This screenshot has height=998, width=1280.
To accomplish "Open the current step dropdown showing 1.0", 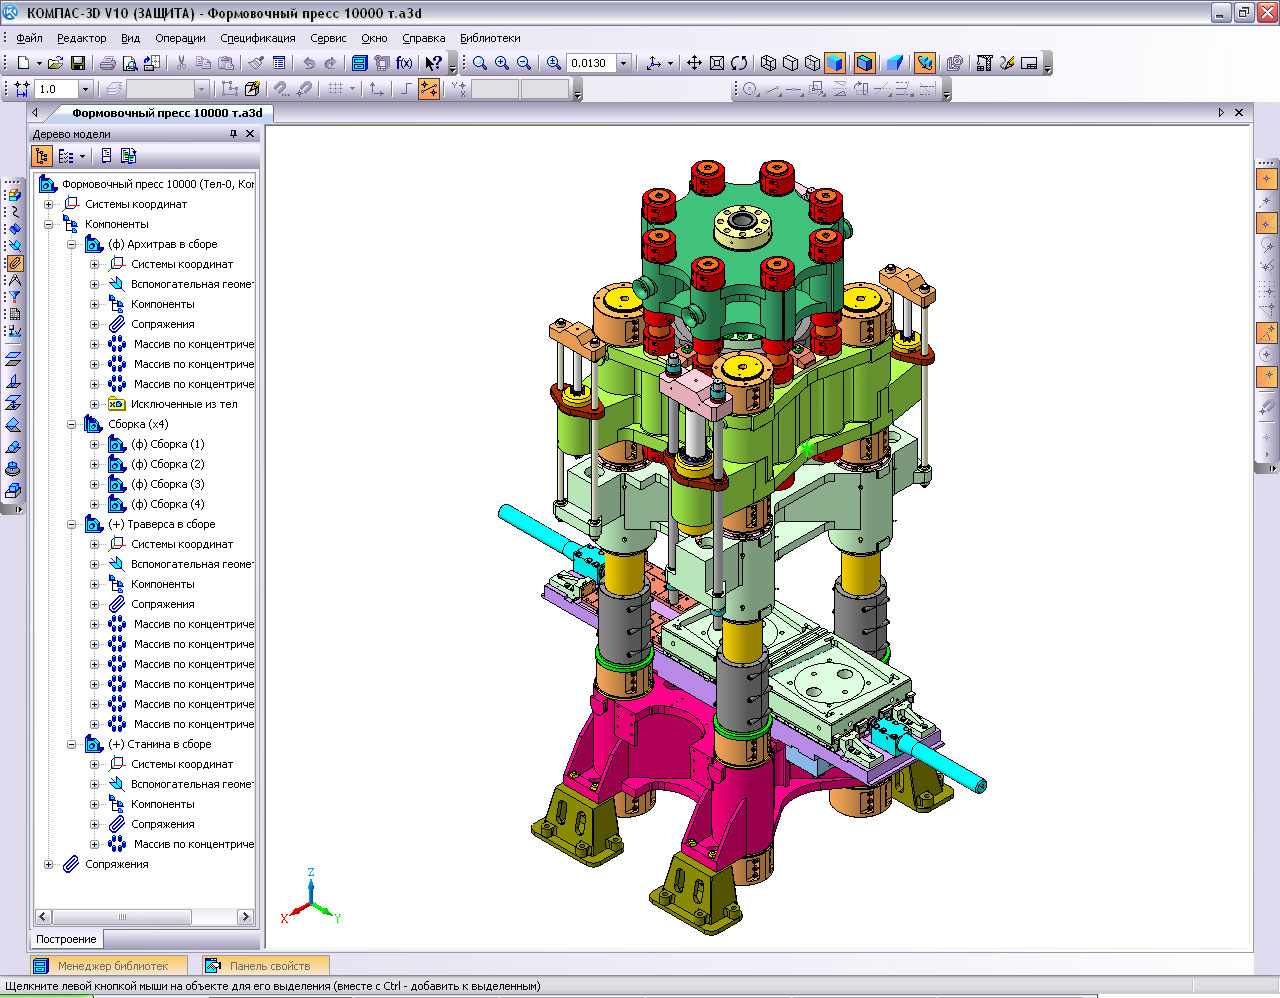I will coord(84,89).
